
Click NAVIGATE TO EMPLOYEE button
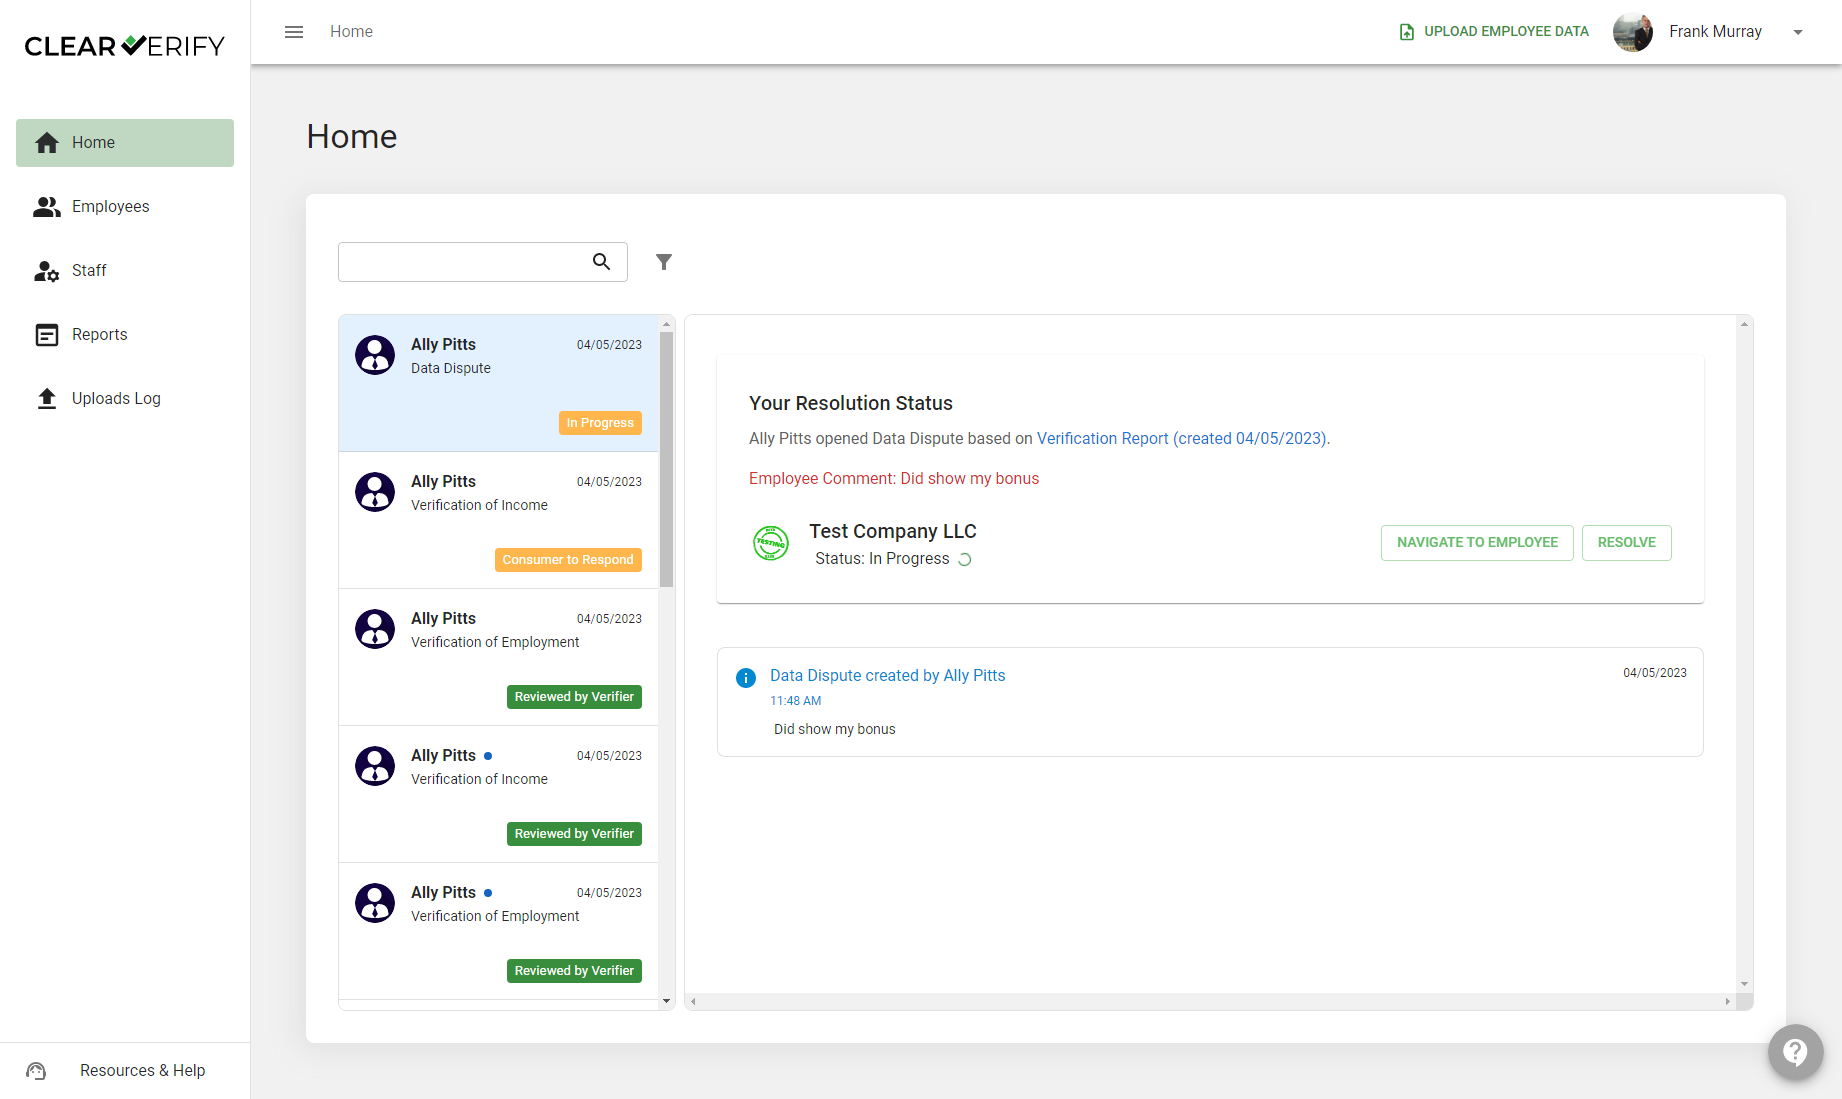(x=1477, y=543)
